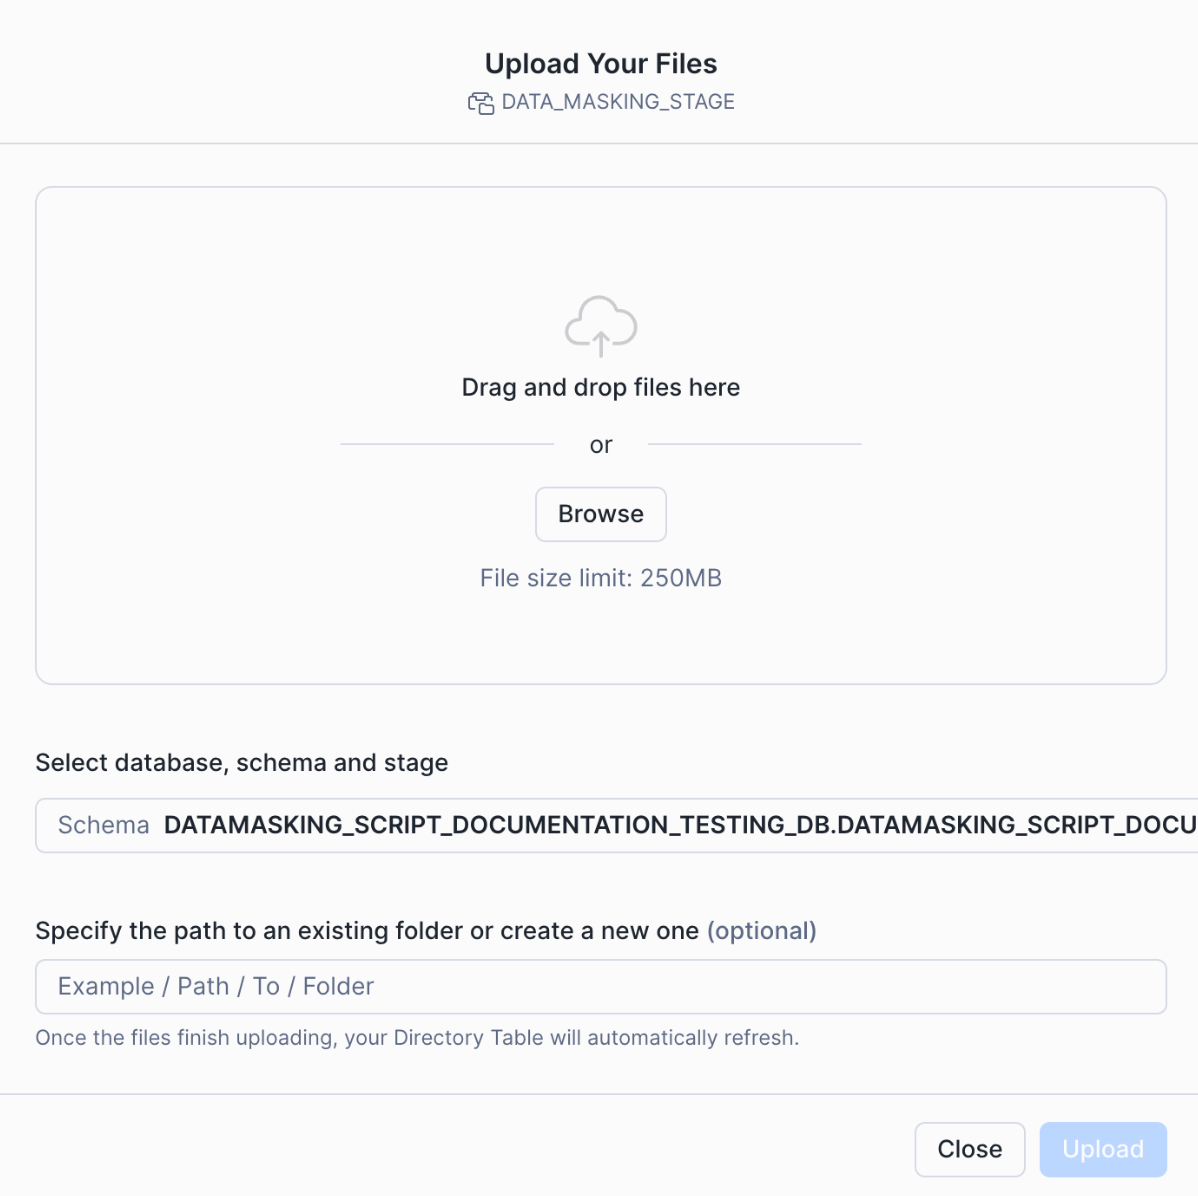Click the 'or' divider text
The image size is (1198, 1196).
coord(601,445)
